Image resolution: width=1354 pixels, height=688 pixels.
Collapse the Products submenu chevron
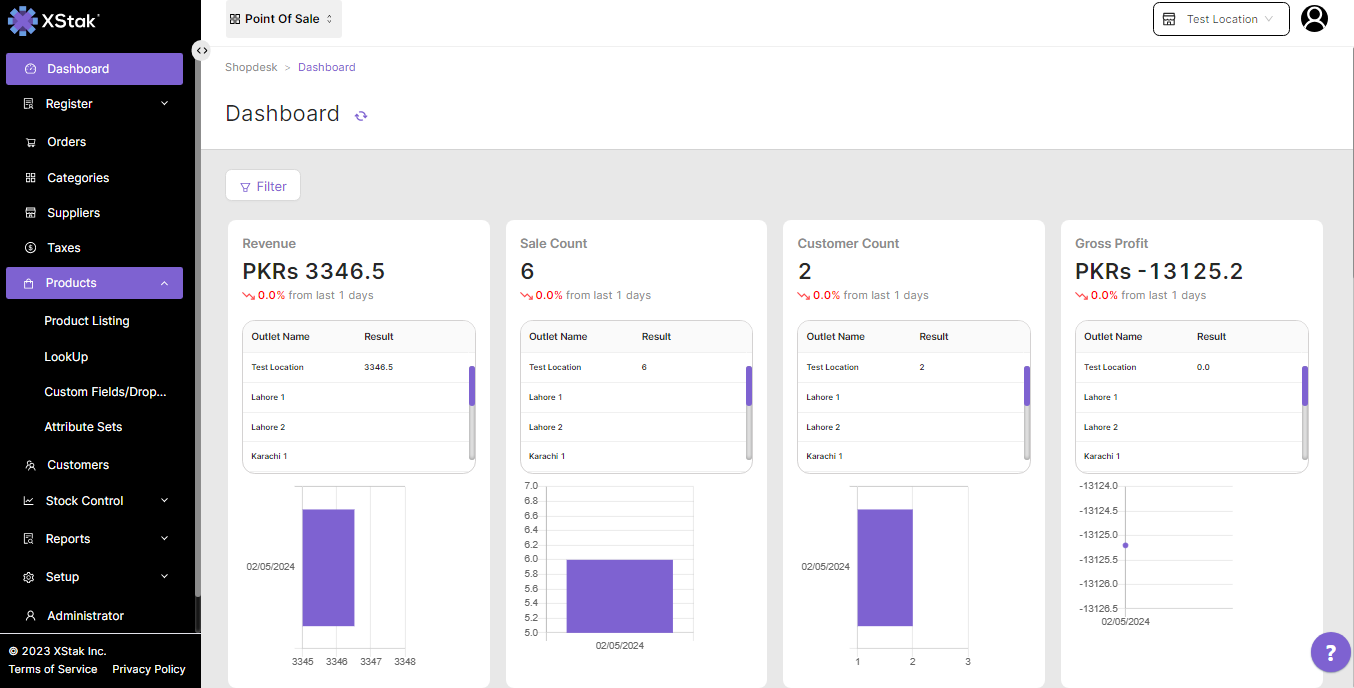tap(165, 283)
